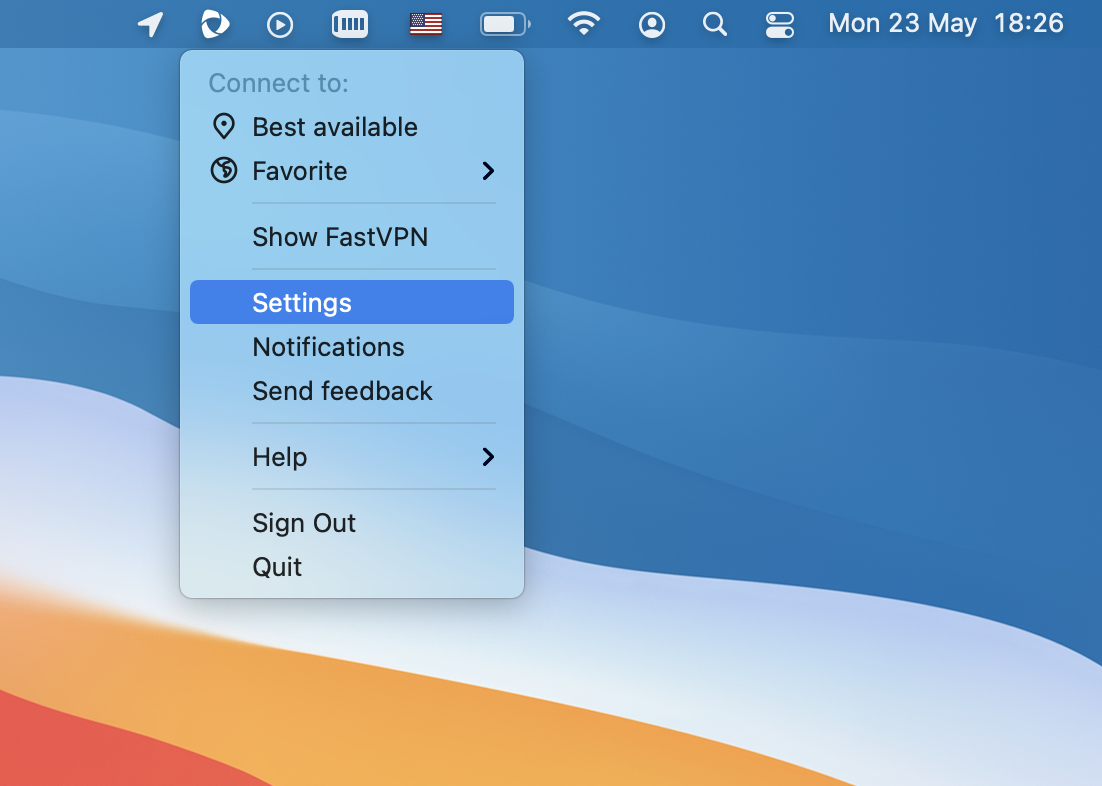1102x786 pixels.
Task: Choose Send feedback
Action: [x=351, y=391]
